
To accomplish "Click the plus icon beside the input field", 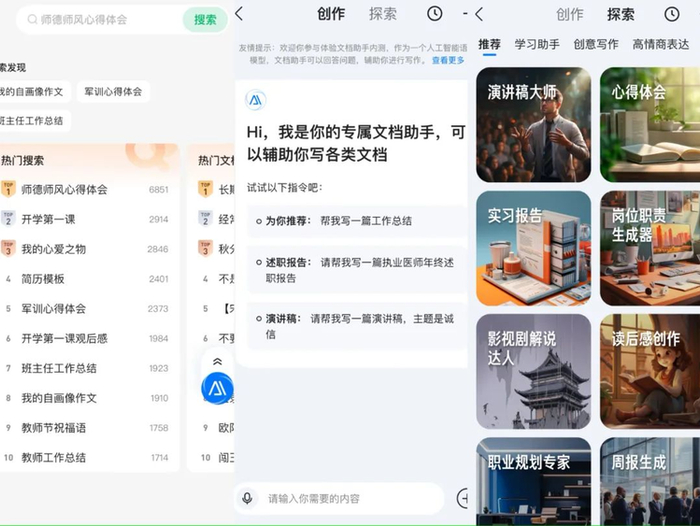I will click(x=463, y=498).
